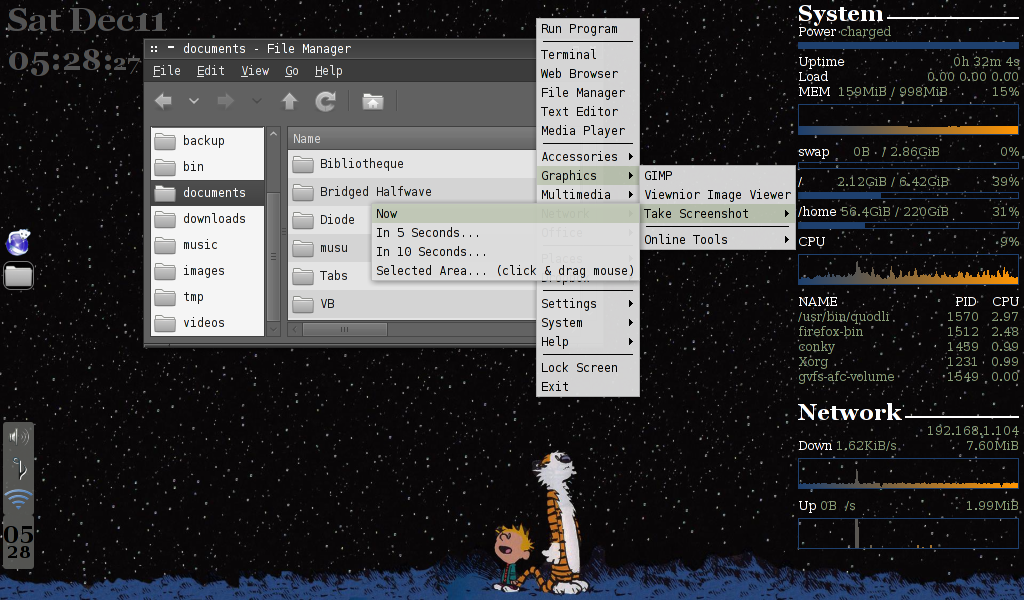Open the Help menu in File Manager
This screenshot has width=1024, height=600.
coord(328,71)
